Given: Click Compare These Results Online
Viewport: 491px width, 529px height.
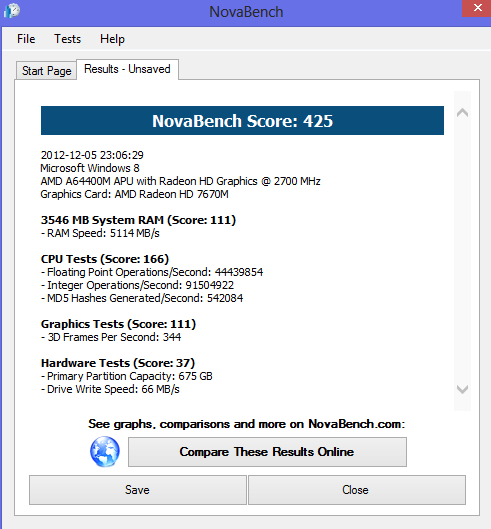Looking at the screenshot, I should point(267,452).
